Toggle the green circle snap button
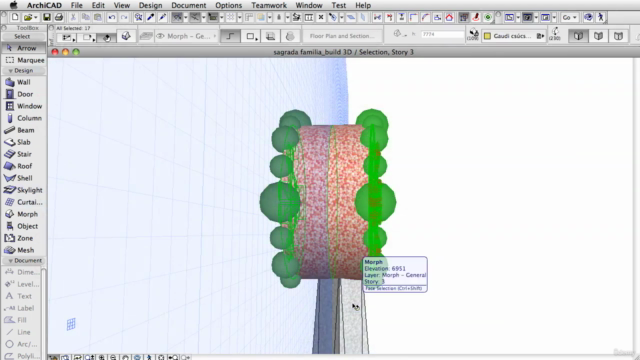The image size is (640, 360). (488, 17)
